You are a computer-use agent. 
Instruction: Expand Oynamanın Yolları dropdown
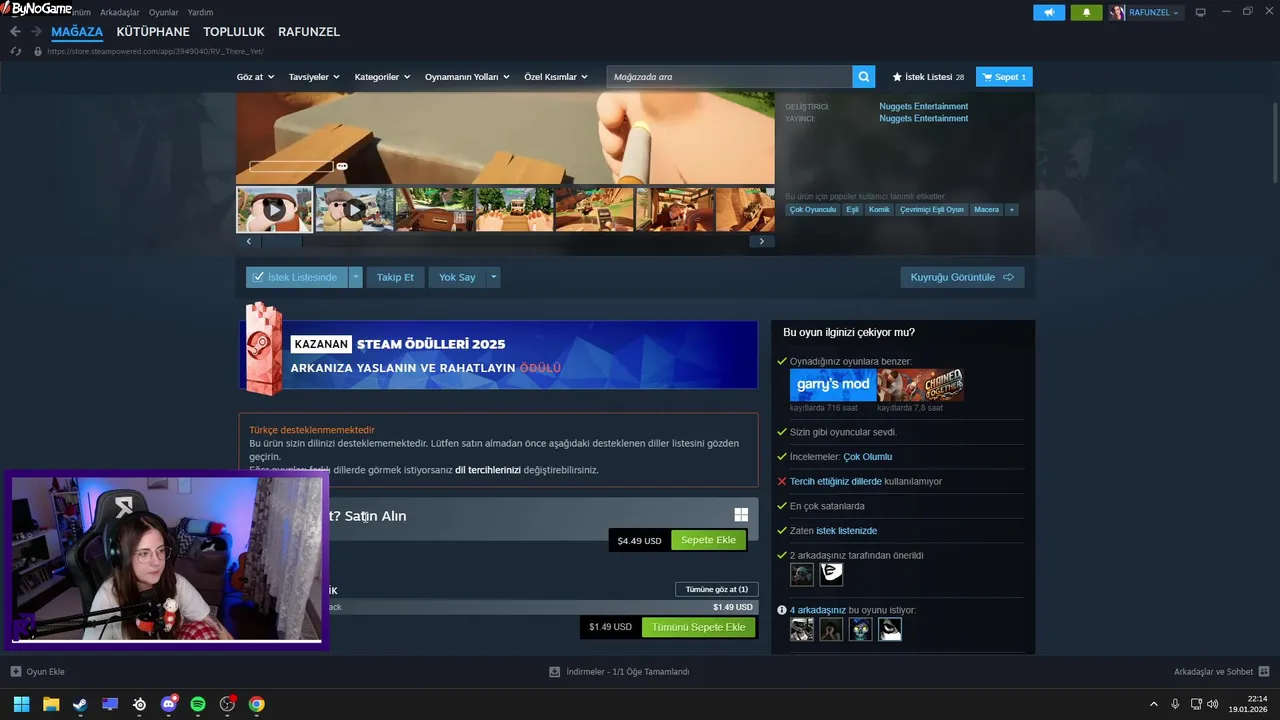coord(467,77)
